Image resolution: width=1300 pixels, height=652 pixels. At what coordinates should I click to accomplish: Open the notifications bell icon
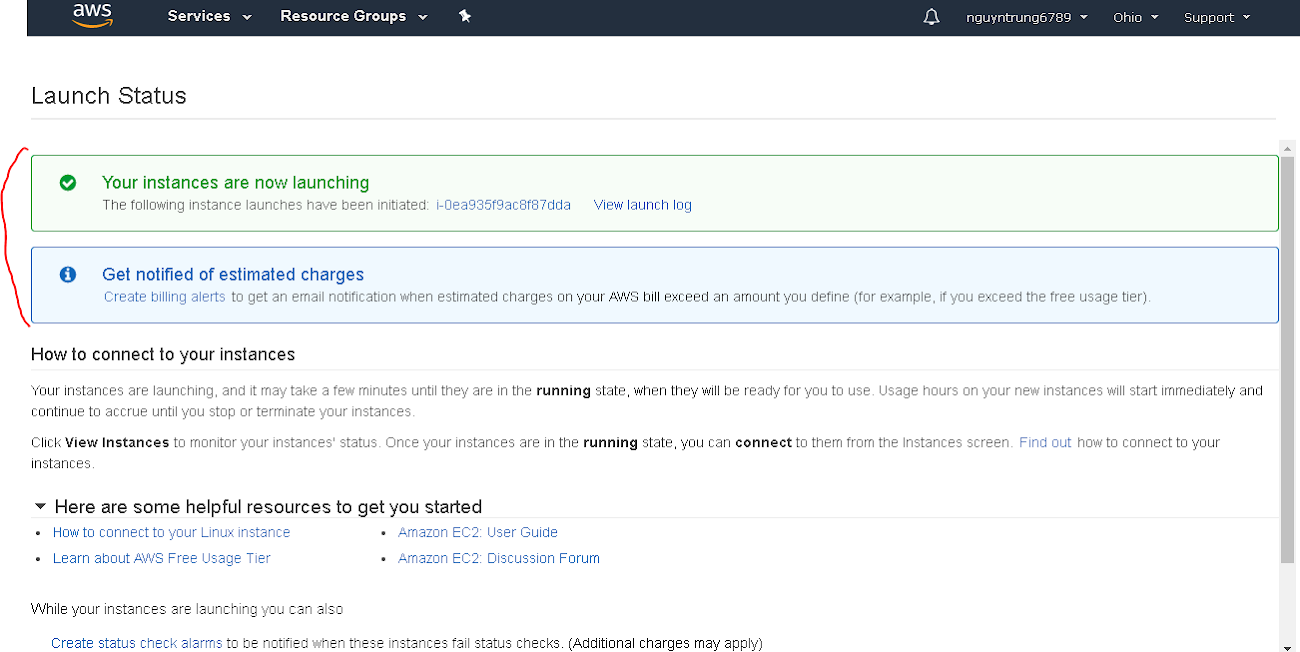click(x=932, y=17)
